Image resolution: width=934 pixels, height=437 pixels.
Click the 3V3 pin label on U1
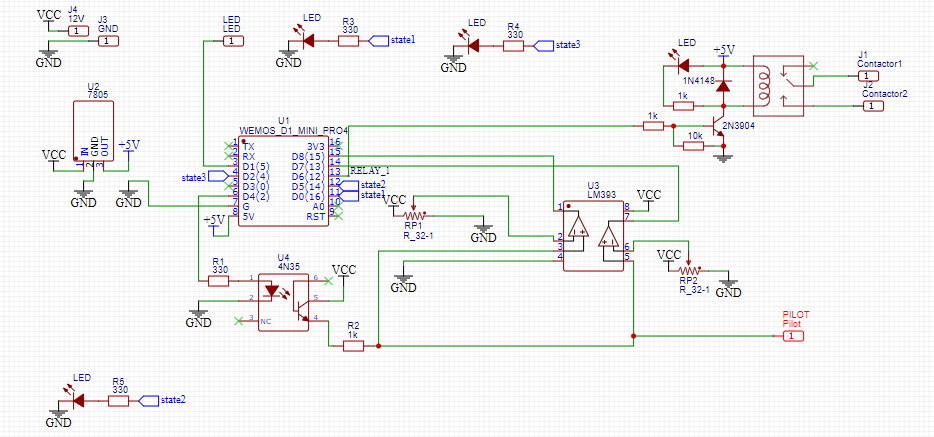(316, 146)
